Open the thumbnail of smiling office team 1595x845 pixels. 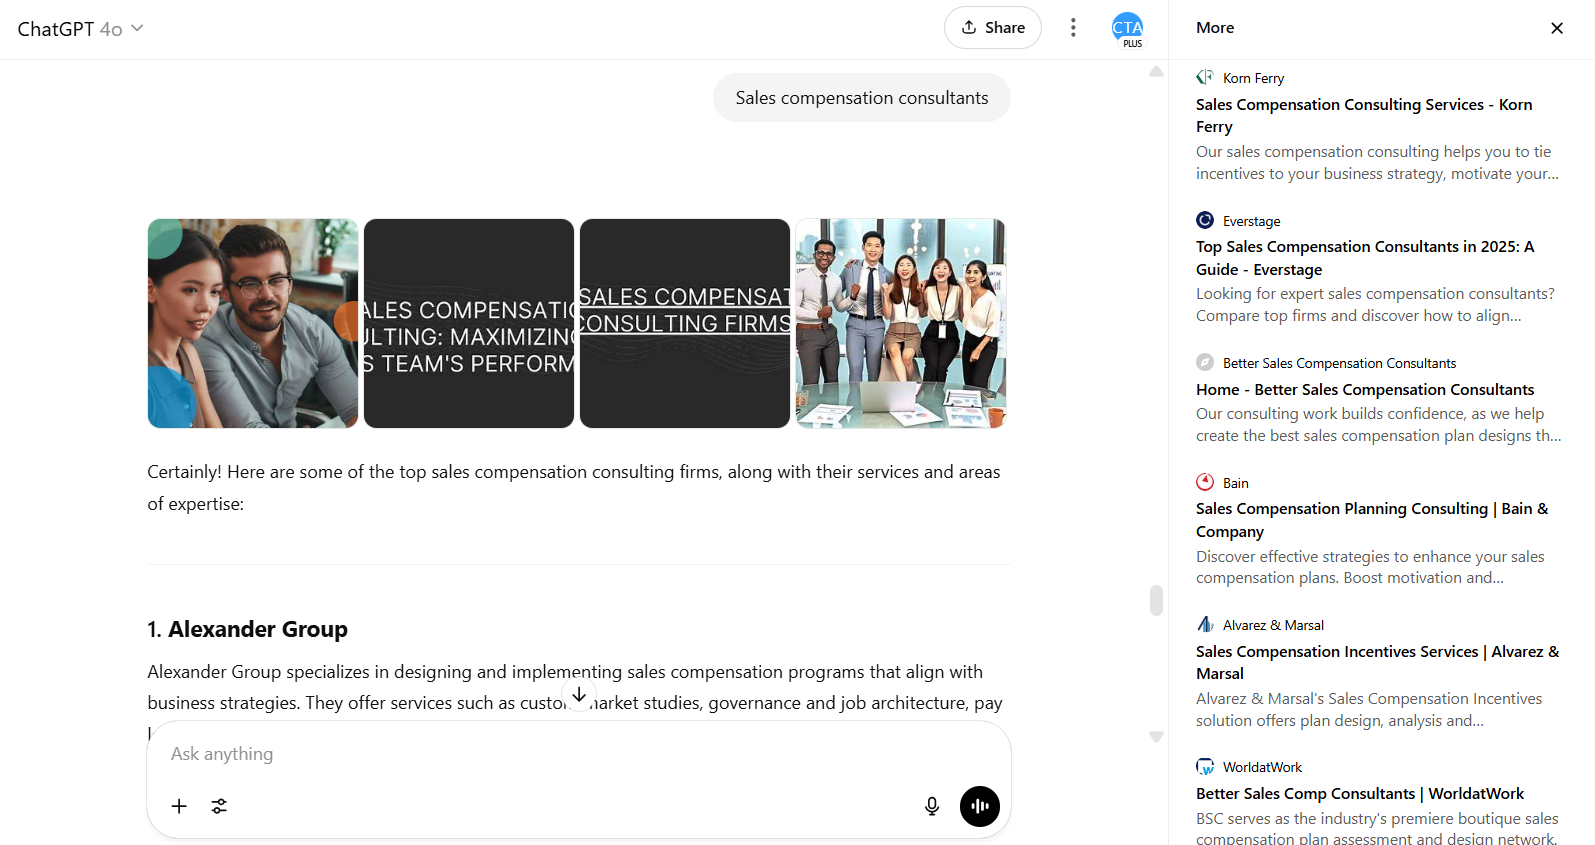click(901, 323)
